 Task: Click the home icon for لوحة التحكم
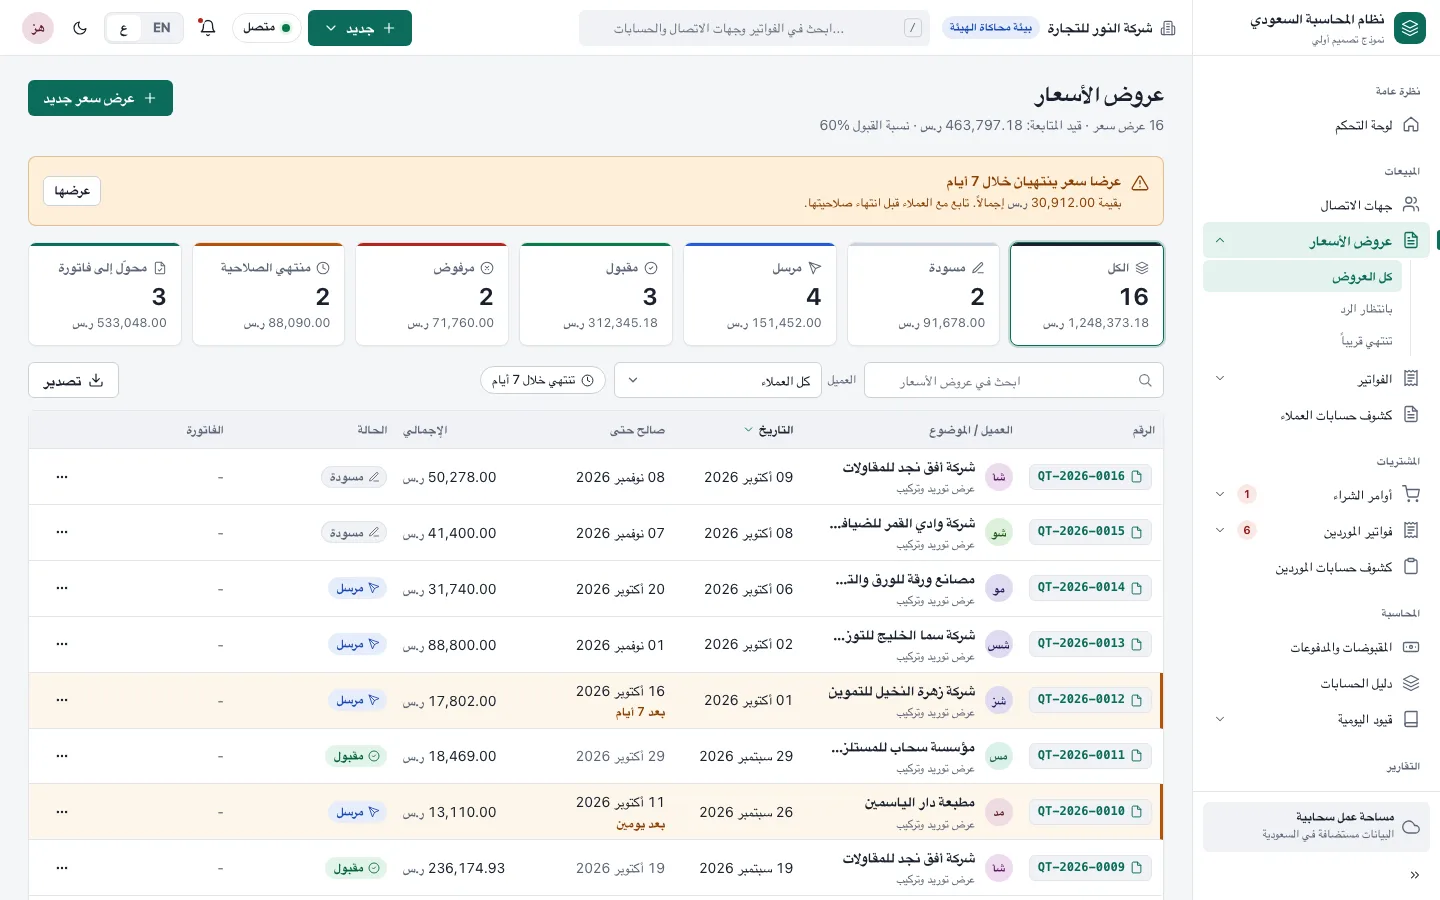tap(1411, 125)
